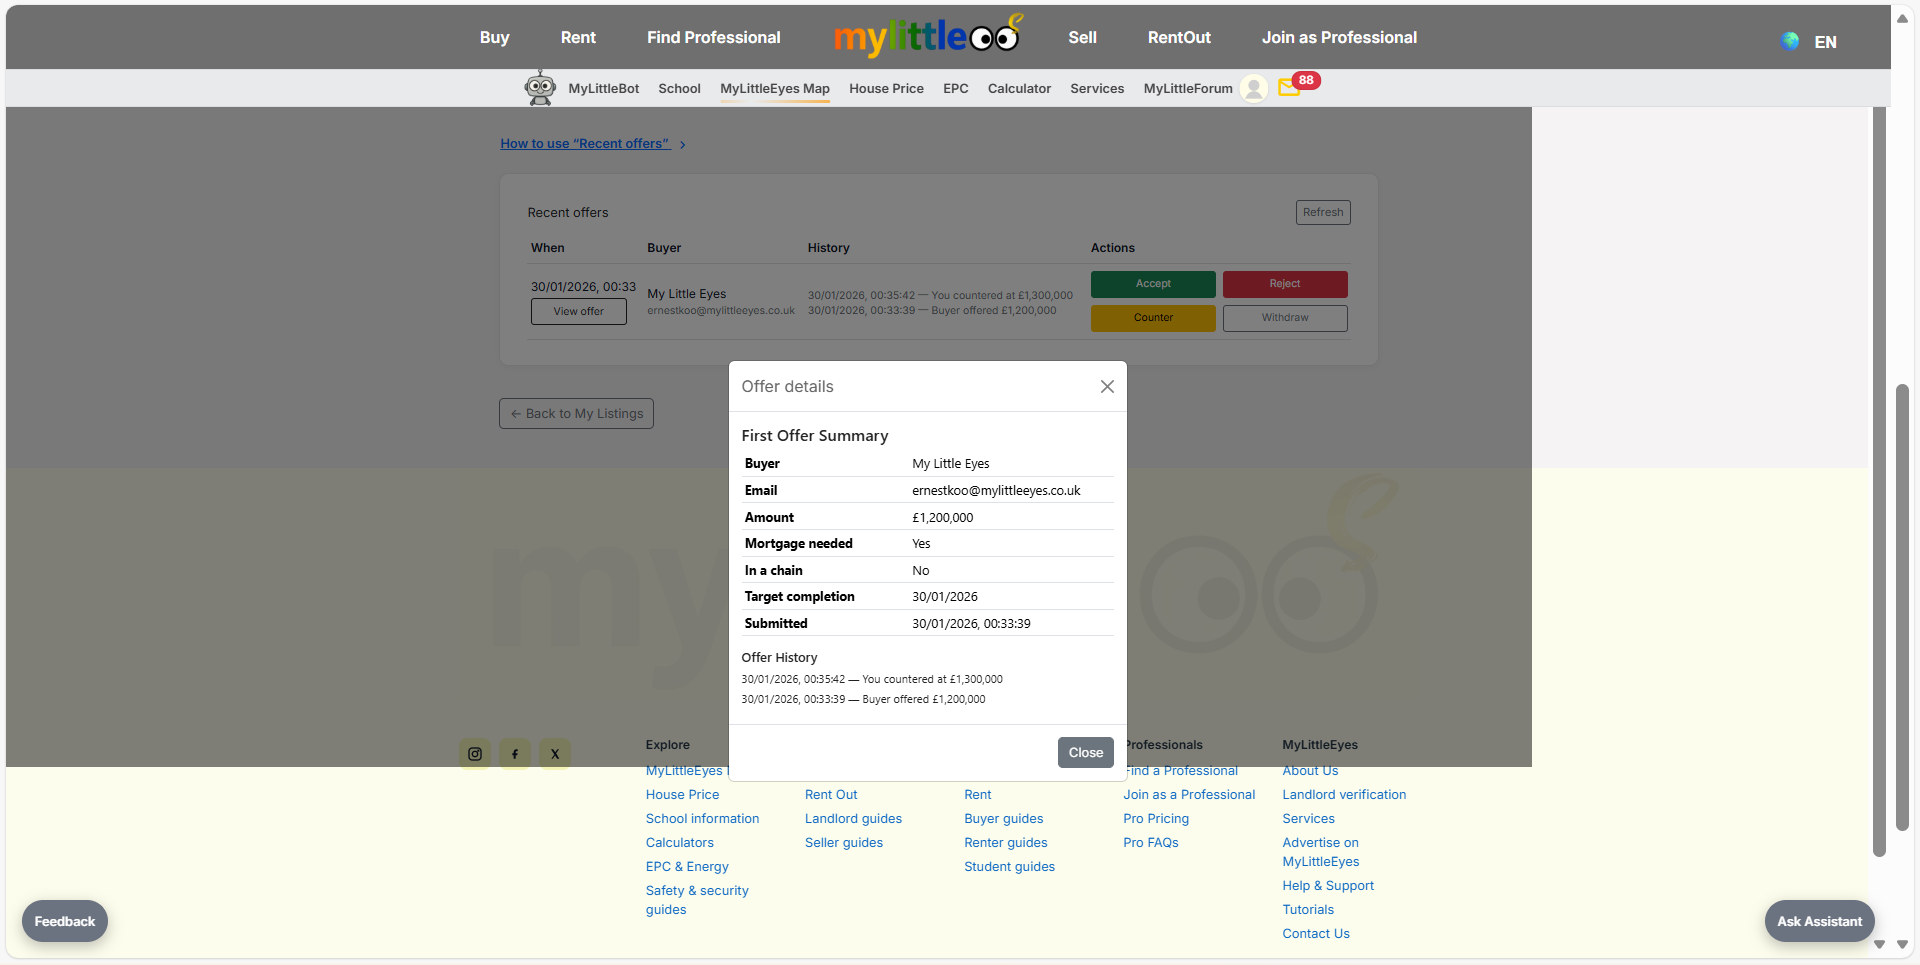Switch language via EN selector
Screen dimensions: 1920x965
point(1825,42)
